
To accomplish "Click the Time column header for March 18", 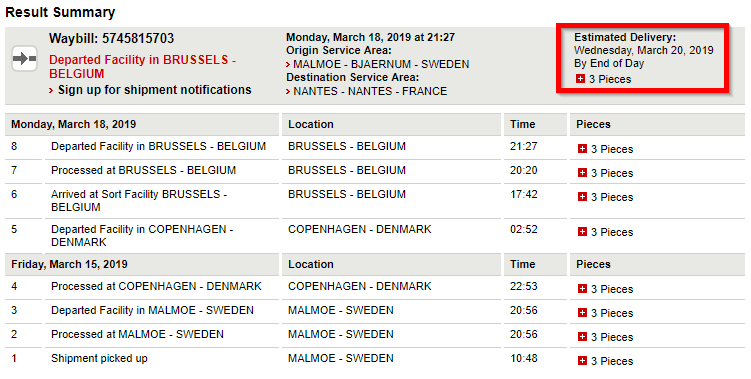I will [523, 125].
